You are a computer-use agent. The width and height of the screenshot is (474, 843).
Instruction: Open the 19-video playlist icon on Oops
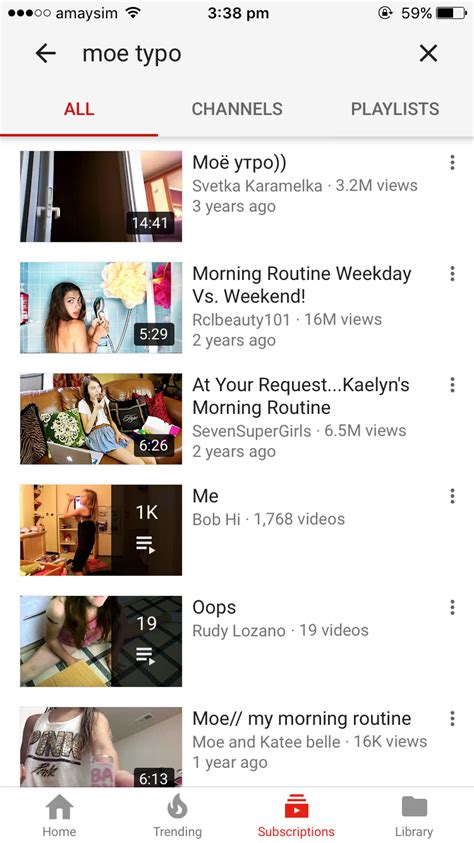tap(146, 656)
